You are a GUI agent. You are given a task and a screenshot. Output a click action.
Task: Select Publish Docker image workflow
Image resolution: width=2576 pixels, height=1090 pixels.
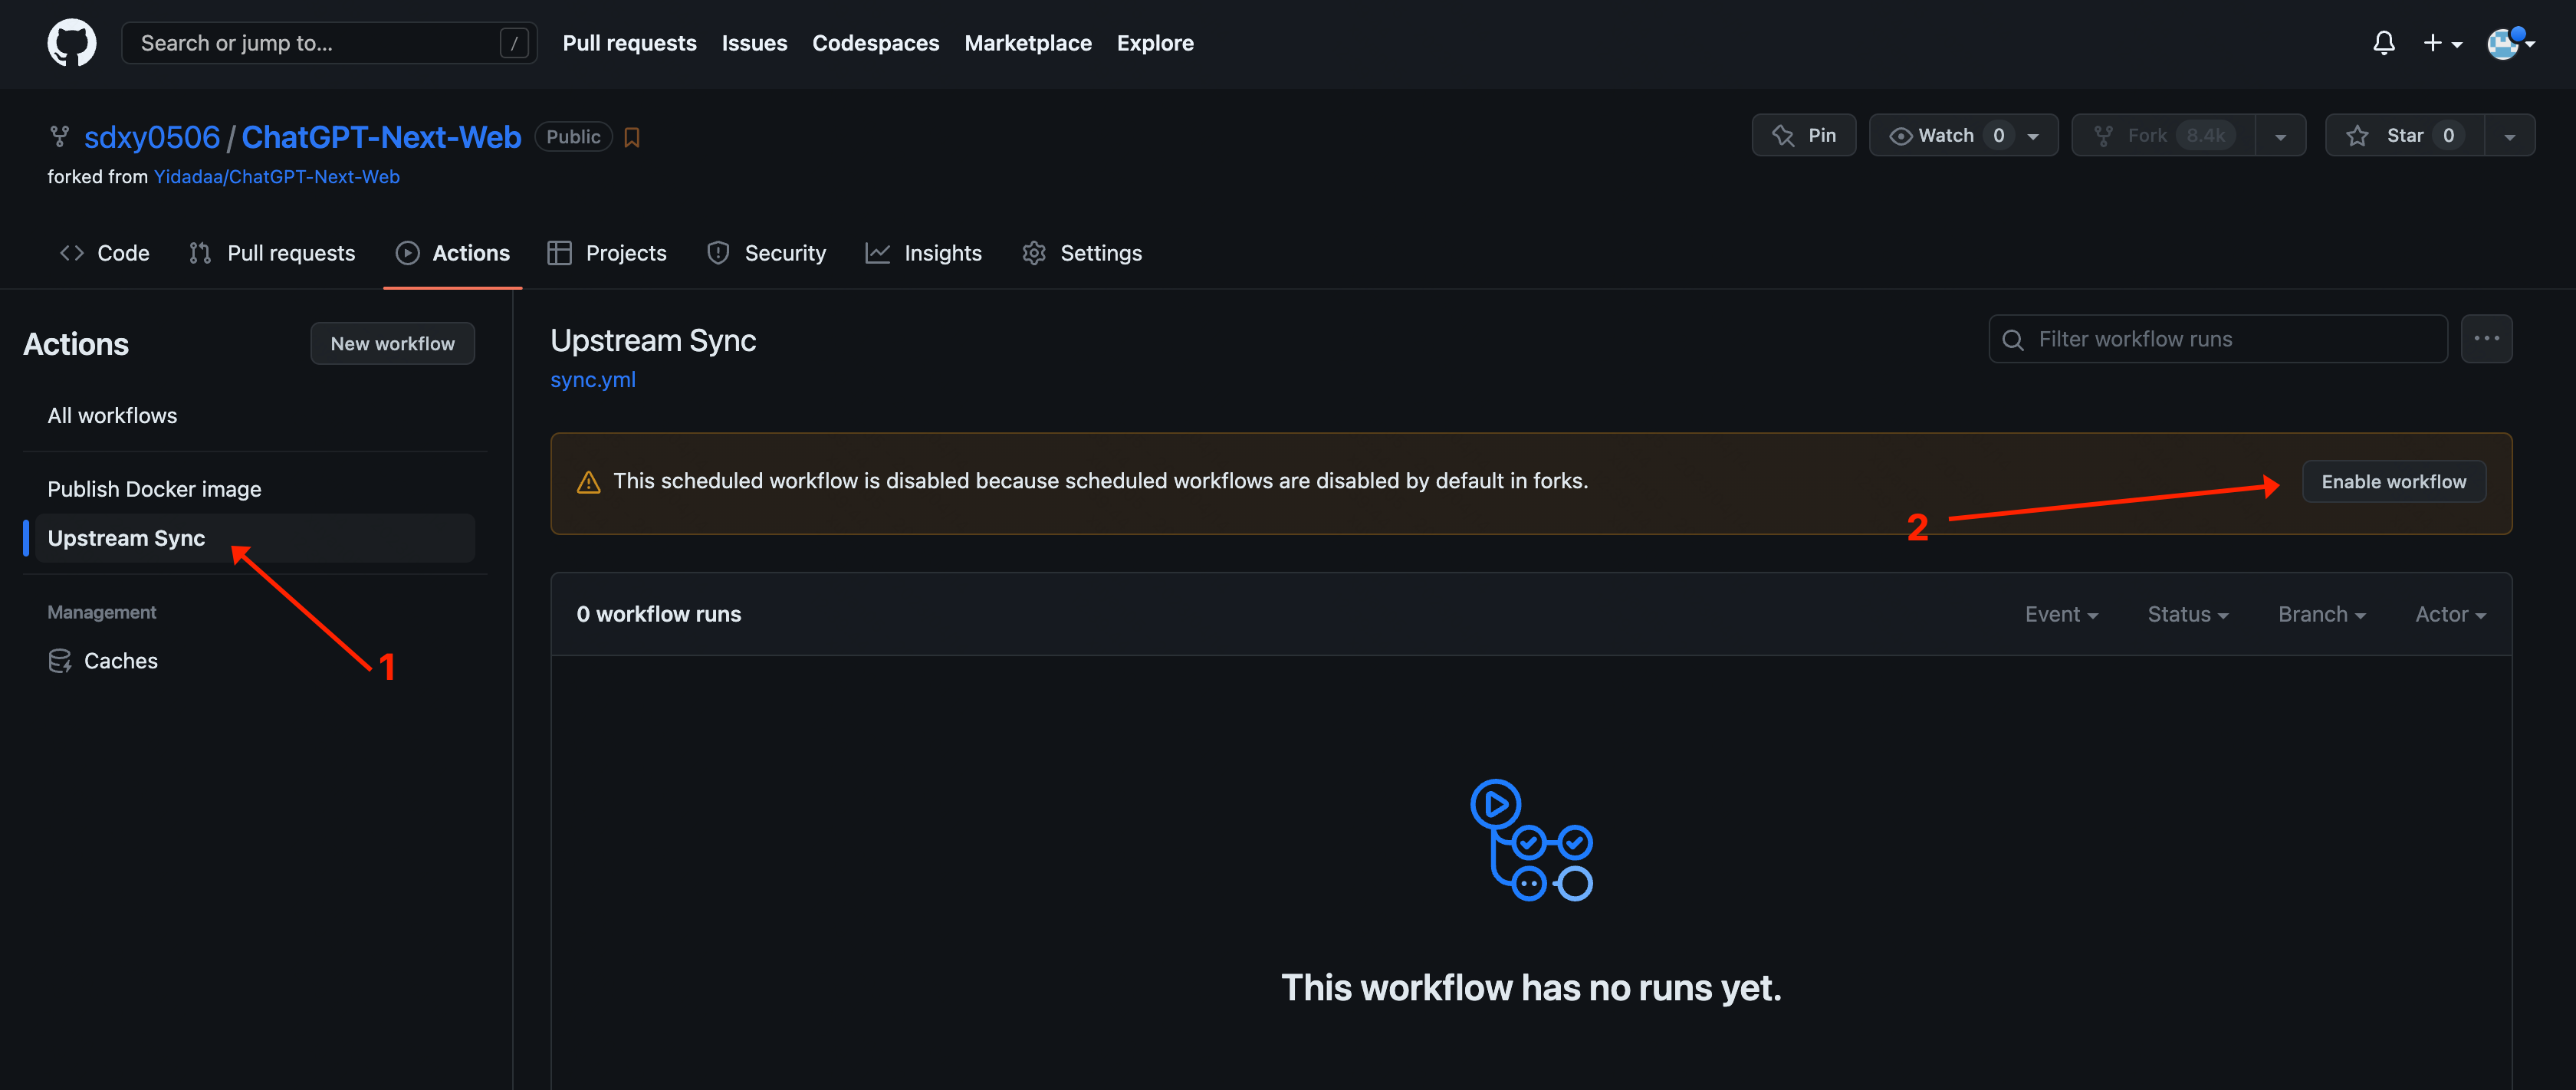pos(154,489)
